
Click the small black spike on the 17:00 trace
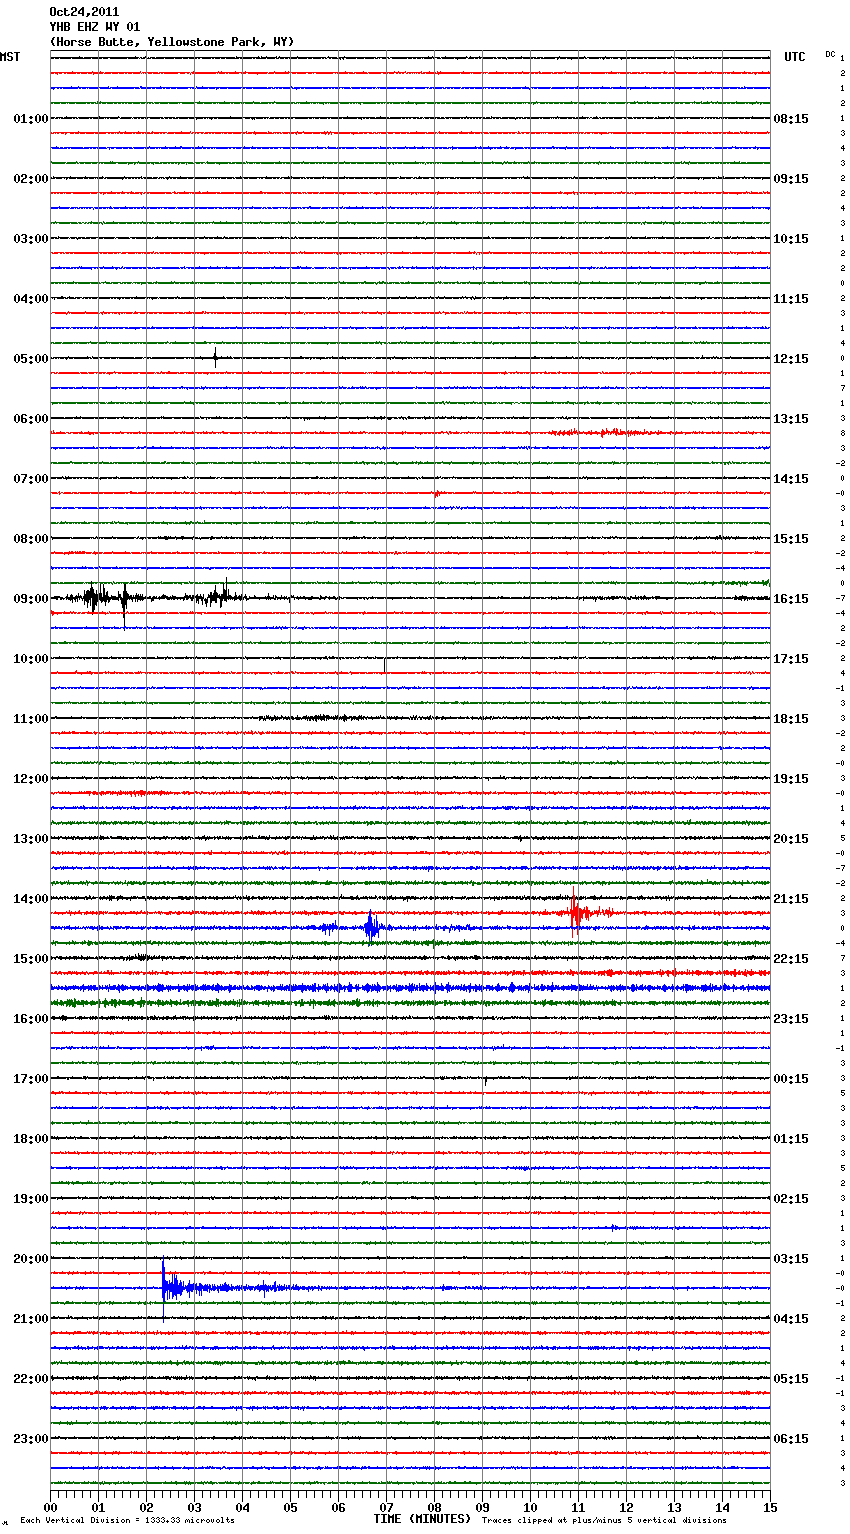point(485,1080)
